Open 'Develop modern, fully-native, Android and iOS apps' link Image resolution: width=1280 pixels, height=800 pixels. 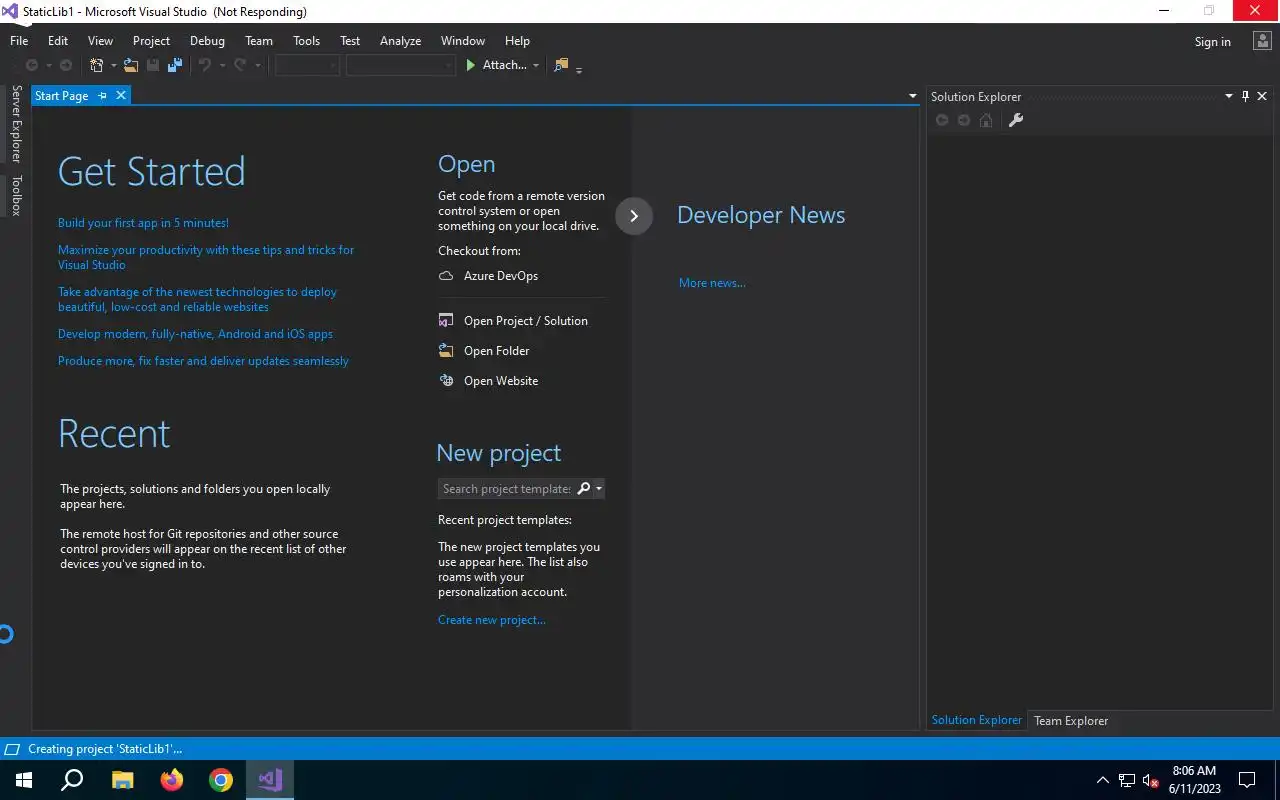195,334
